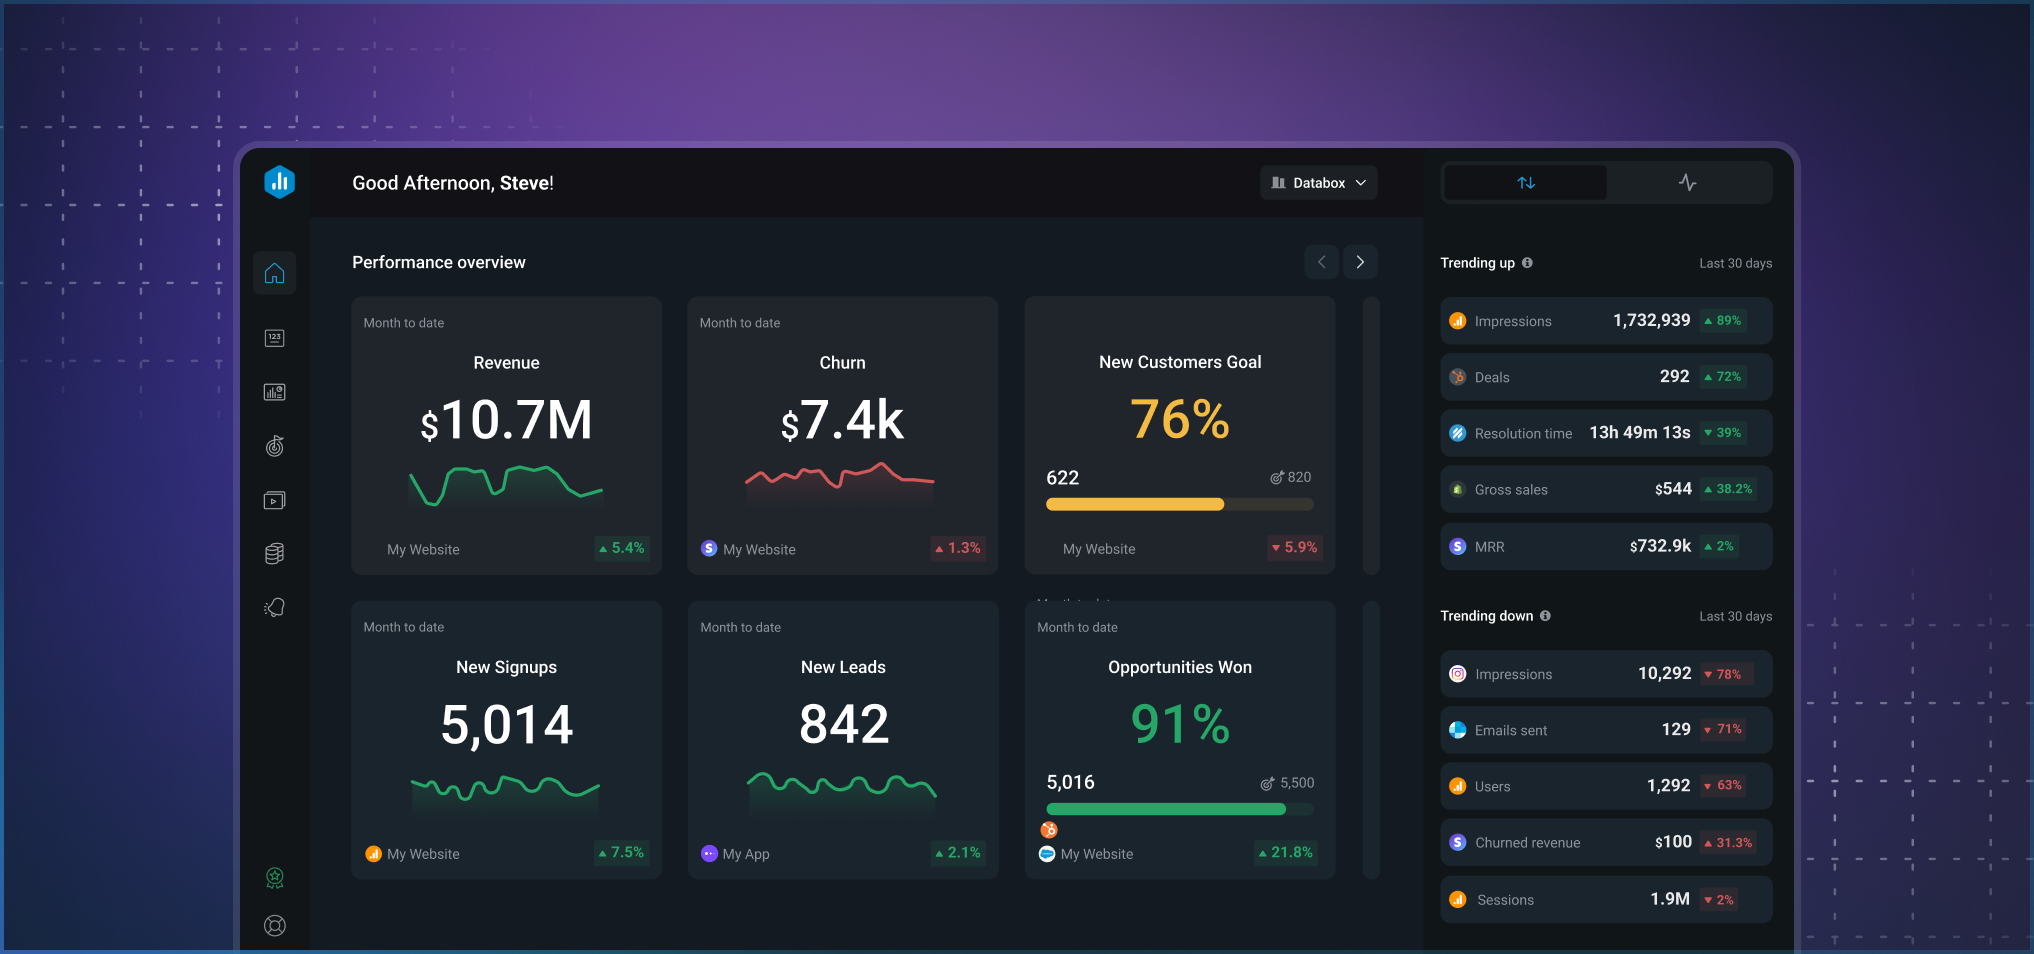Click the Databox logo at top left
Screen dimensions: 2034x954
pyautogui.click(x=278, y=182)
